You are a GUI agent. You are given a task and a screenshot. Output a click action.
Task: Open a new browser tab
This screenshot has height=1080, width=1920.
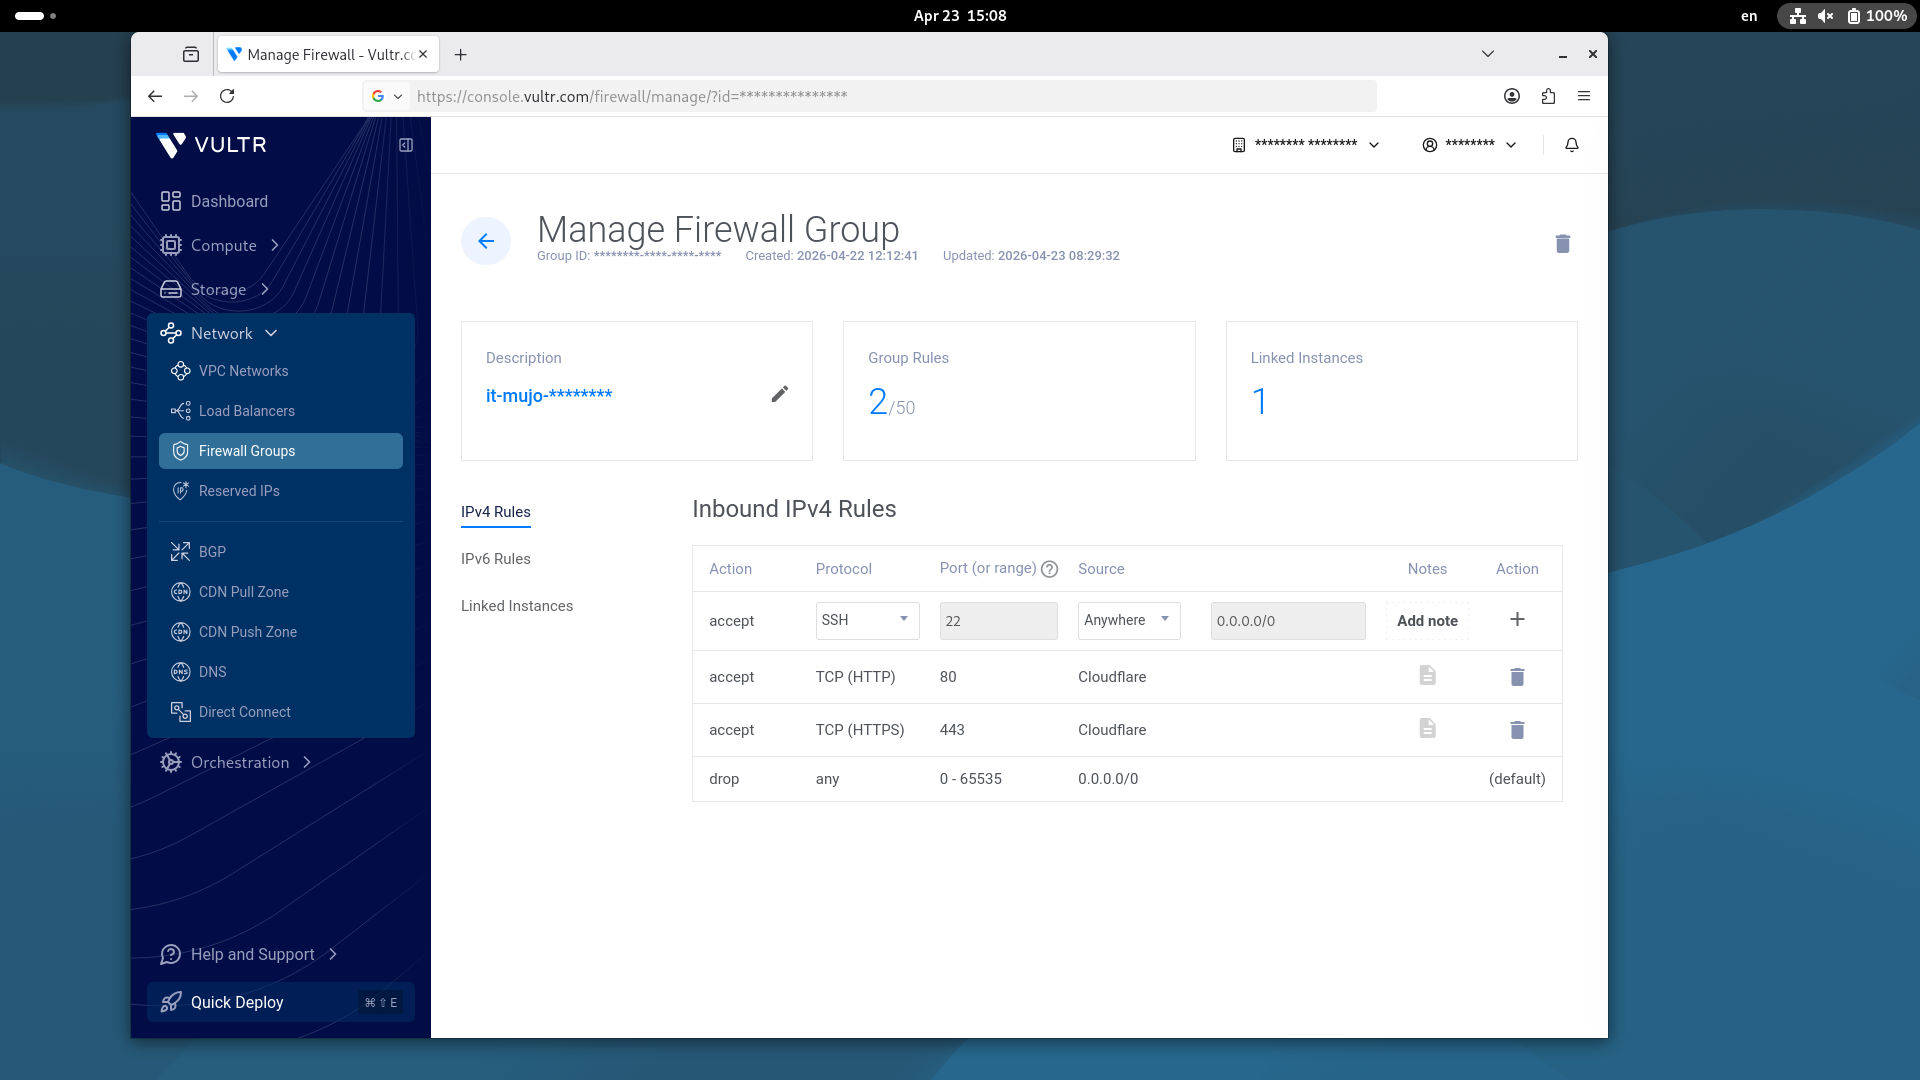(x=460, y=55)
